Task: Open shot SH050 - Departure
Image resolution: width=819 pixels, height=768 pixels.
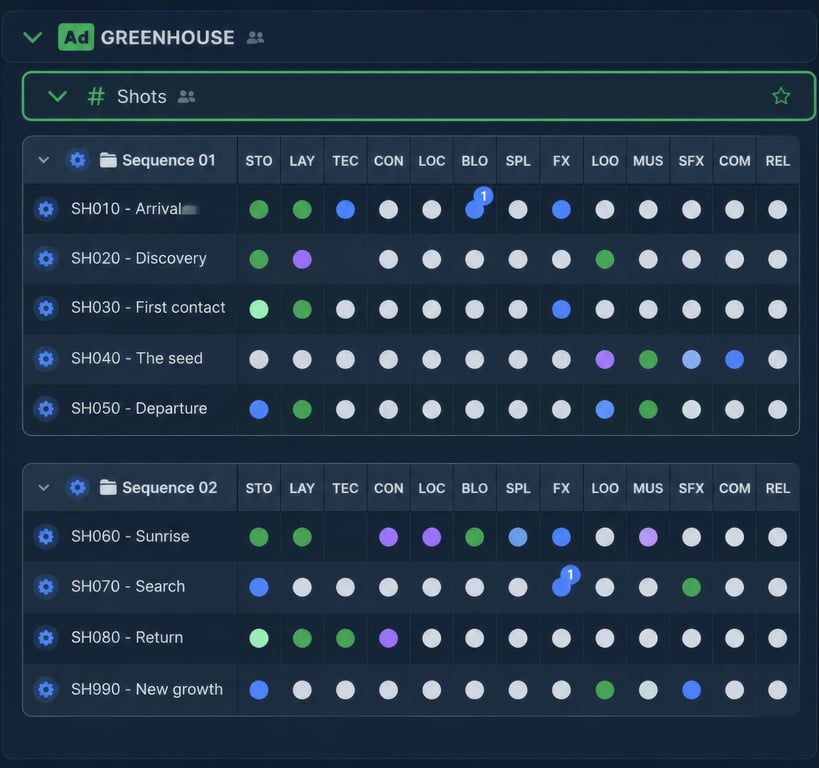Action: [139, 408]
